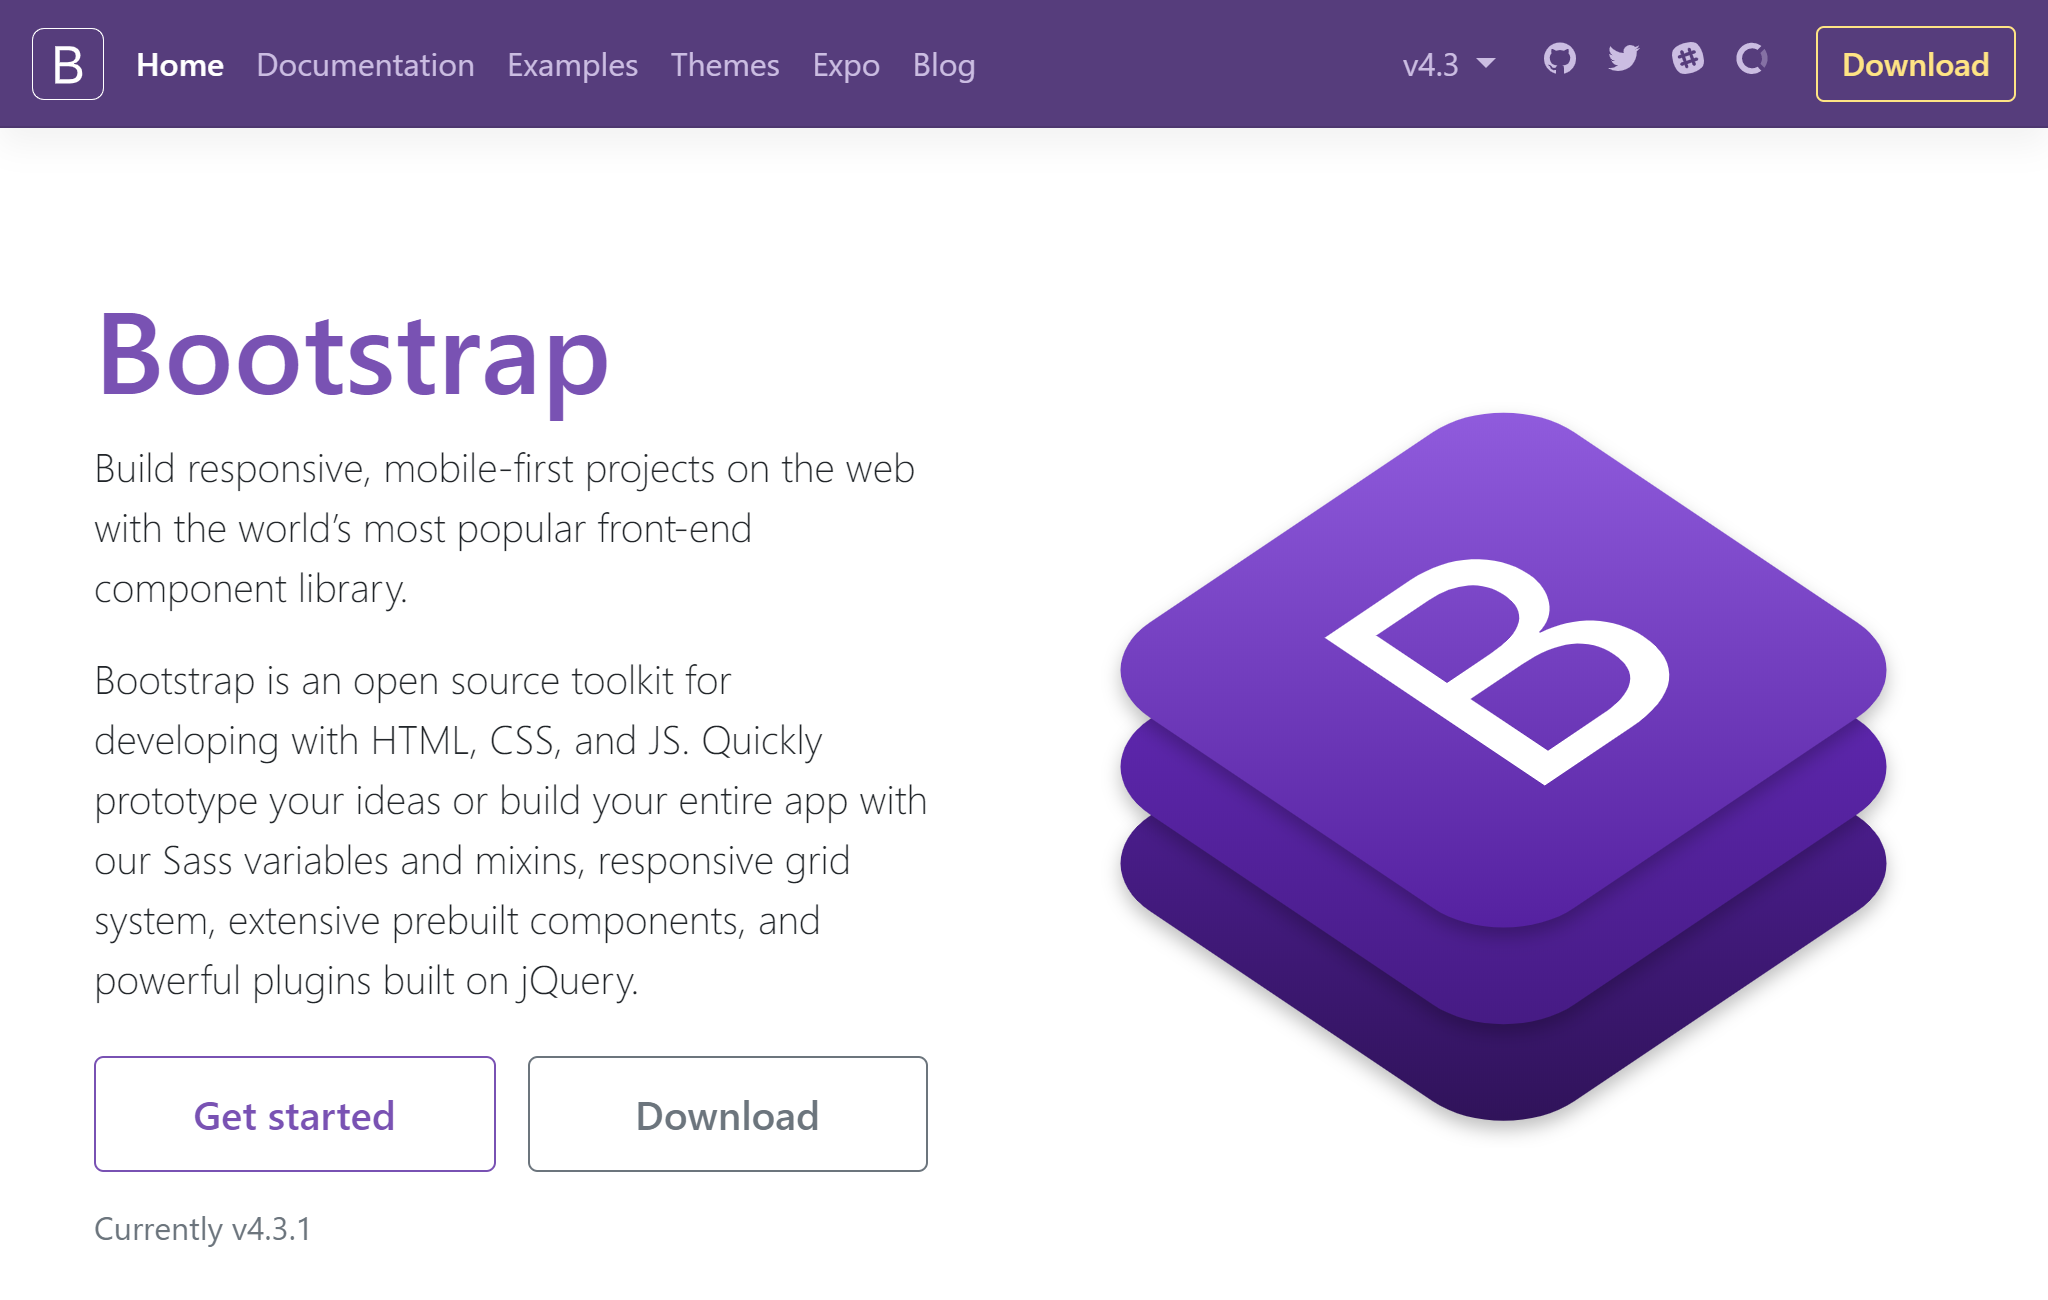Click the version history dropdown arrow
The height and width of the screenshot is (1300, 2048).
tap(1487, 63)
